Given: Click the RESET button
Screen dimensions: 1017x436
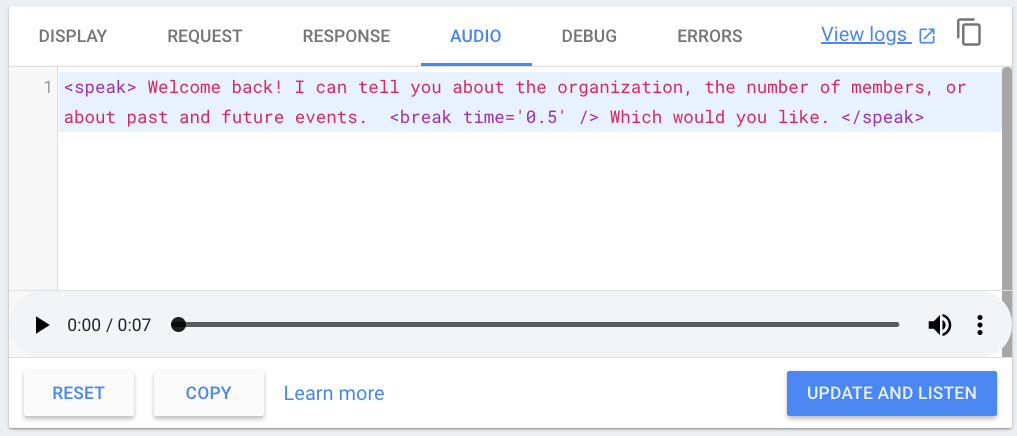Looking at the screenshot, I should 78,393.
